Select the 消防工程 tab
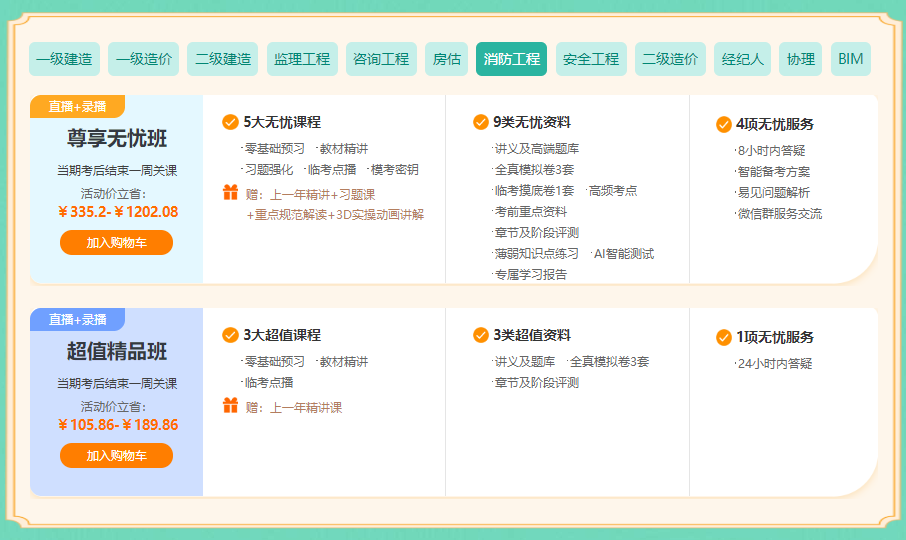The image size is (906, 540). point(512,59)
